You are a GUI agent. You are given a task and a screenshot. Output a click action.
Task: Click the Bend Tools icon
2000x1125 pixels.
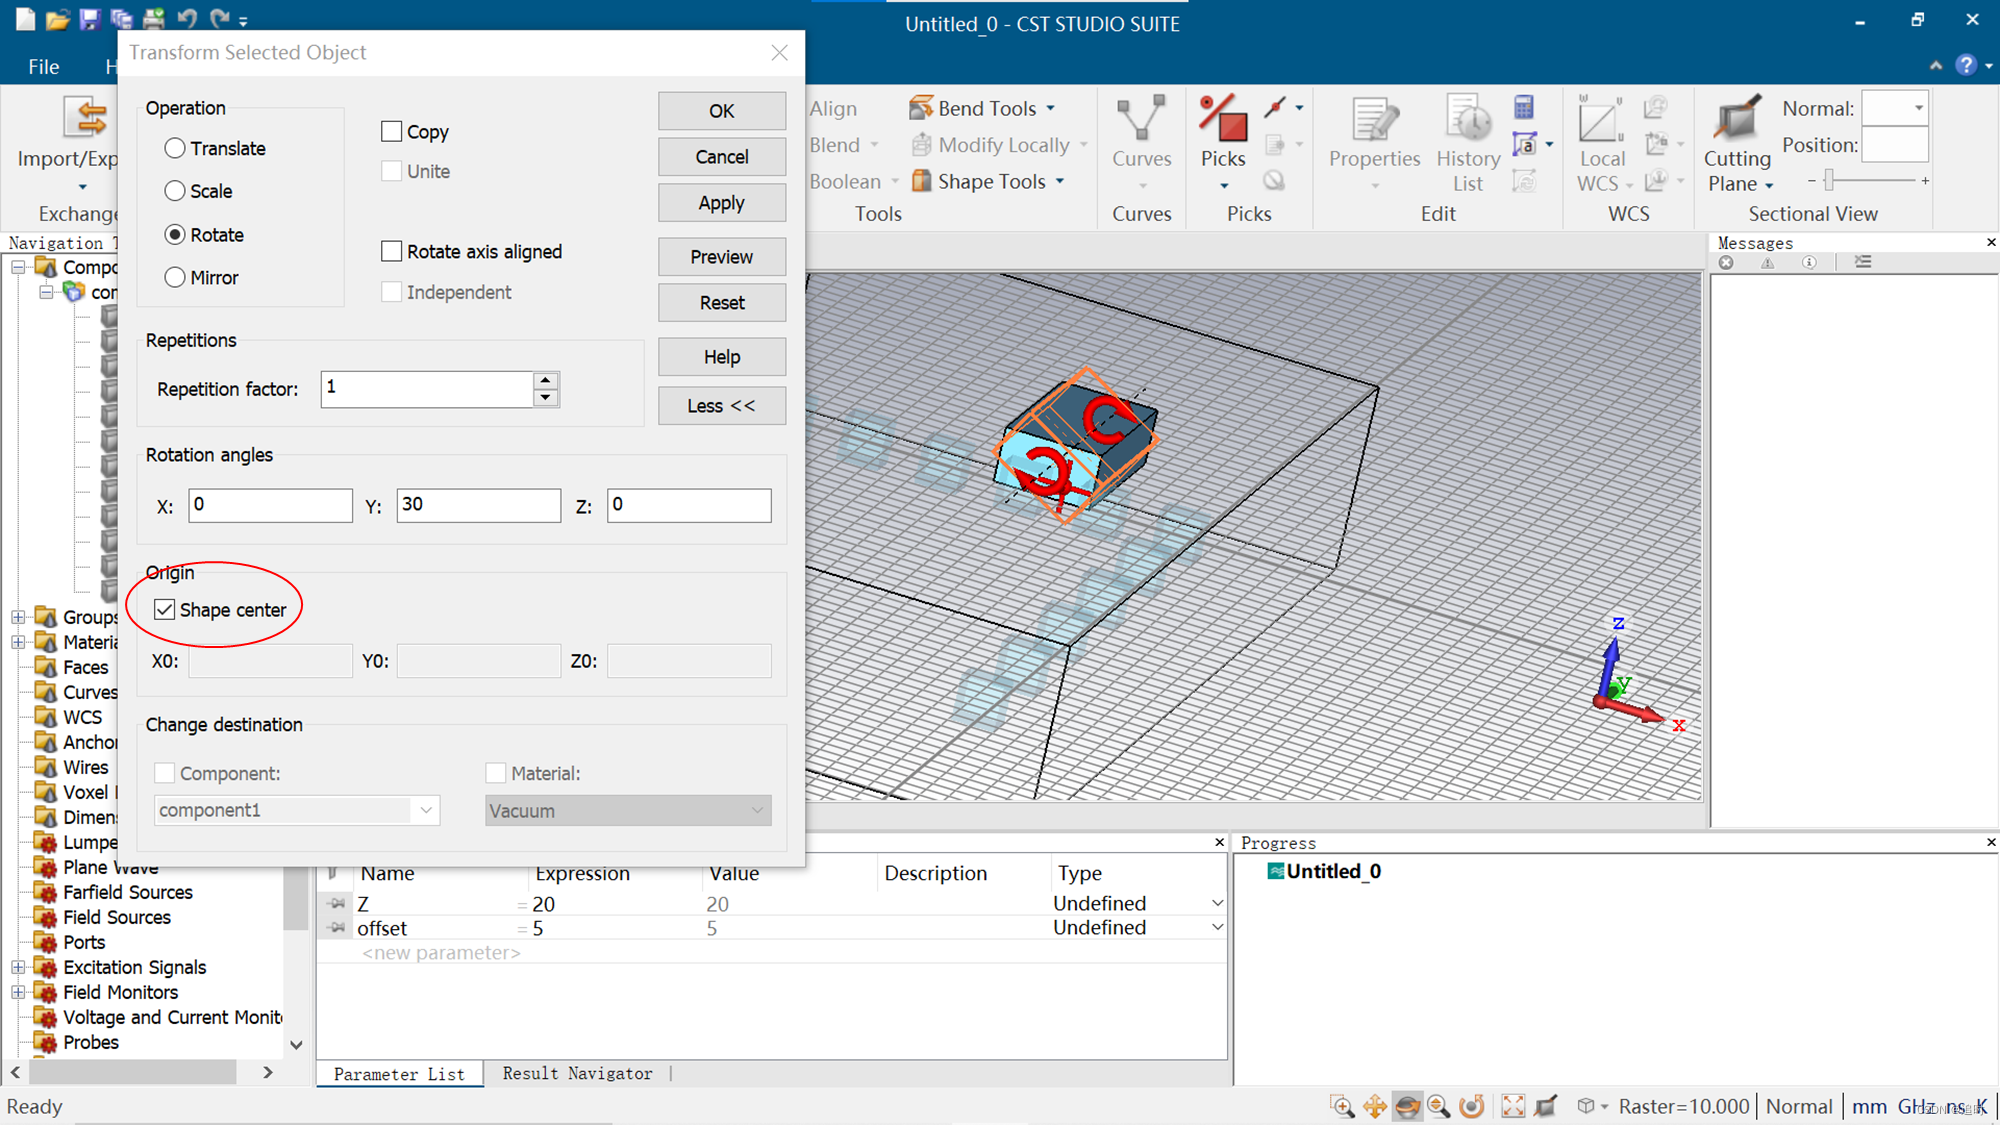(920, 108)
